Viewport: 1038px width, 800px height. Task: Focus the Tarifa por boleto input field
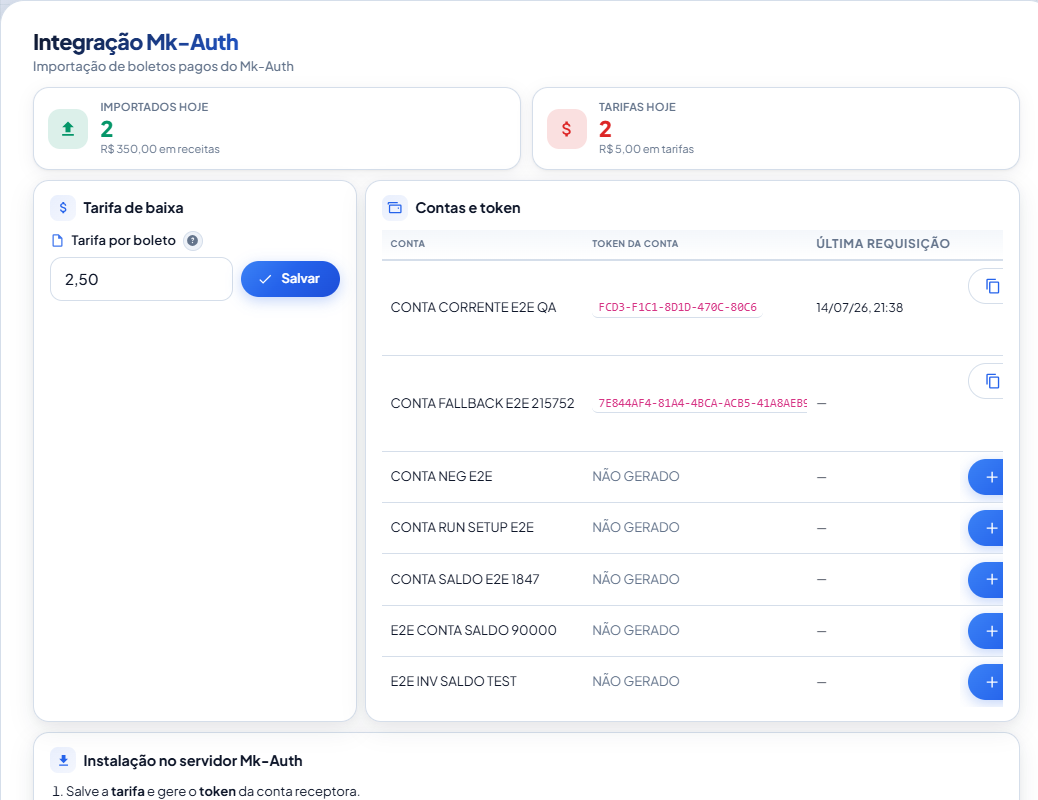[142, 279]
